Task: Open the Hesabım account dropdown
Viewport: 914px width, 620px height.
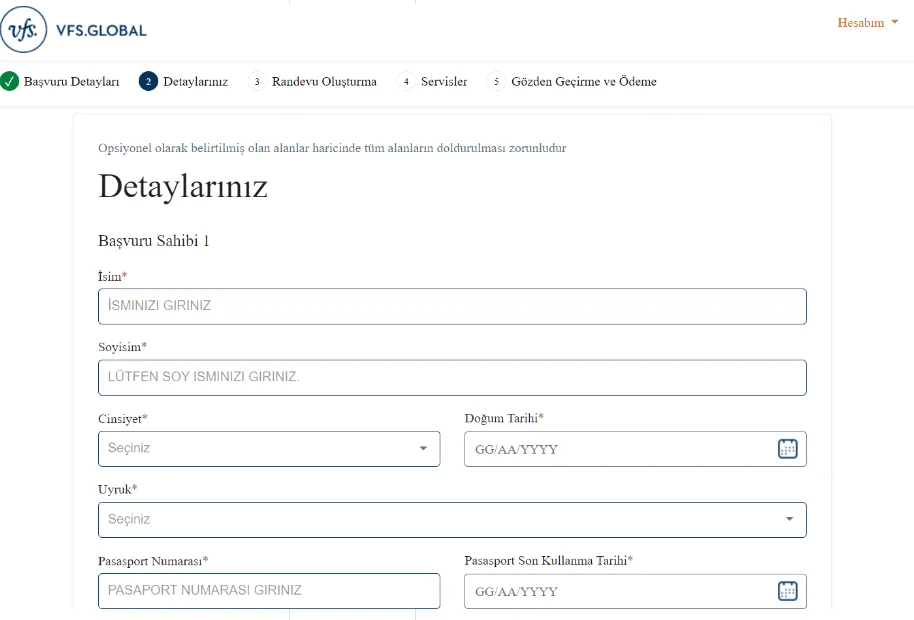Action: click(867, 23)
